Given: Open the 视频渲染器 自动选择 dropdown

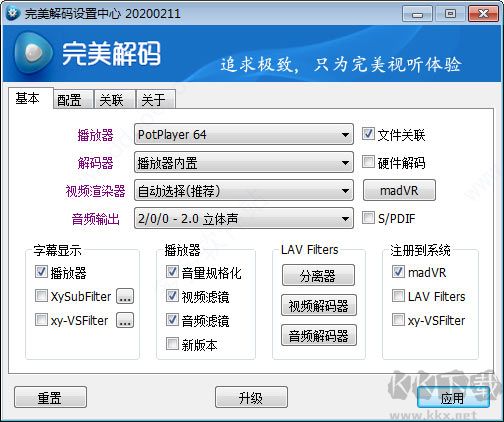Looking at the screenshot, I should 244,190.
